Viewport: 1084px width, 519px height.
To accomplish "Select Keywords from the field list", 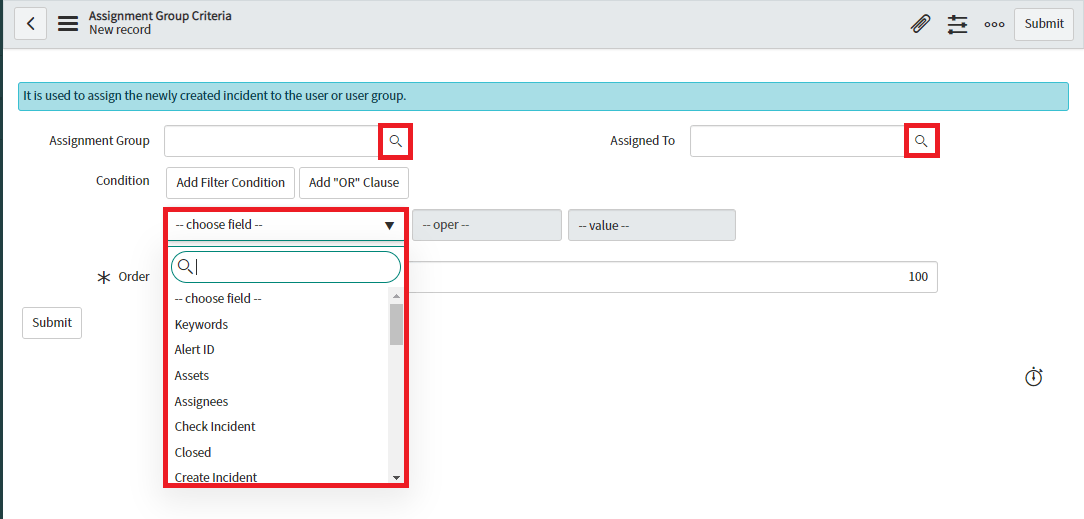I will click(201, 324).
